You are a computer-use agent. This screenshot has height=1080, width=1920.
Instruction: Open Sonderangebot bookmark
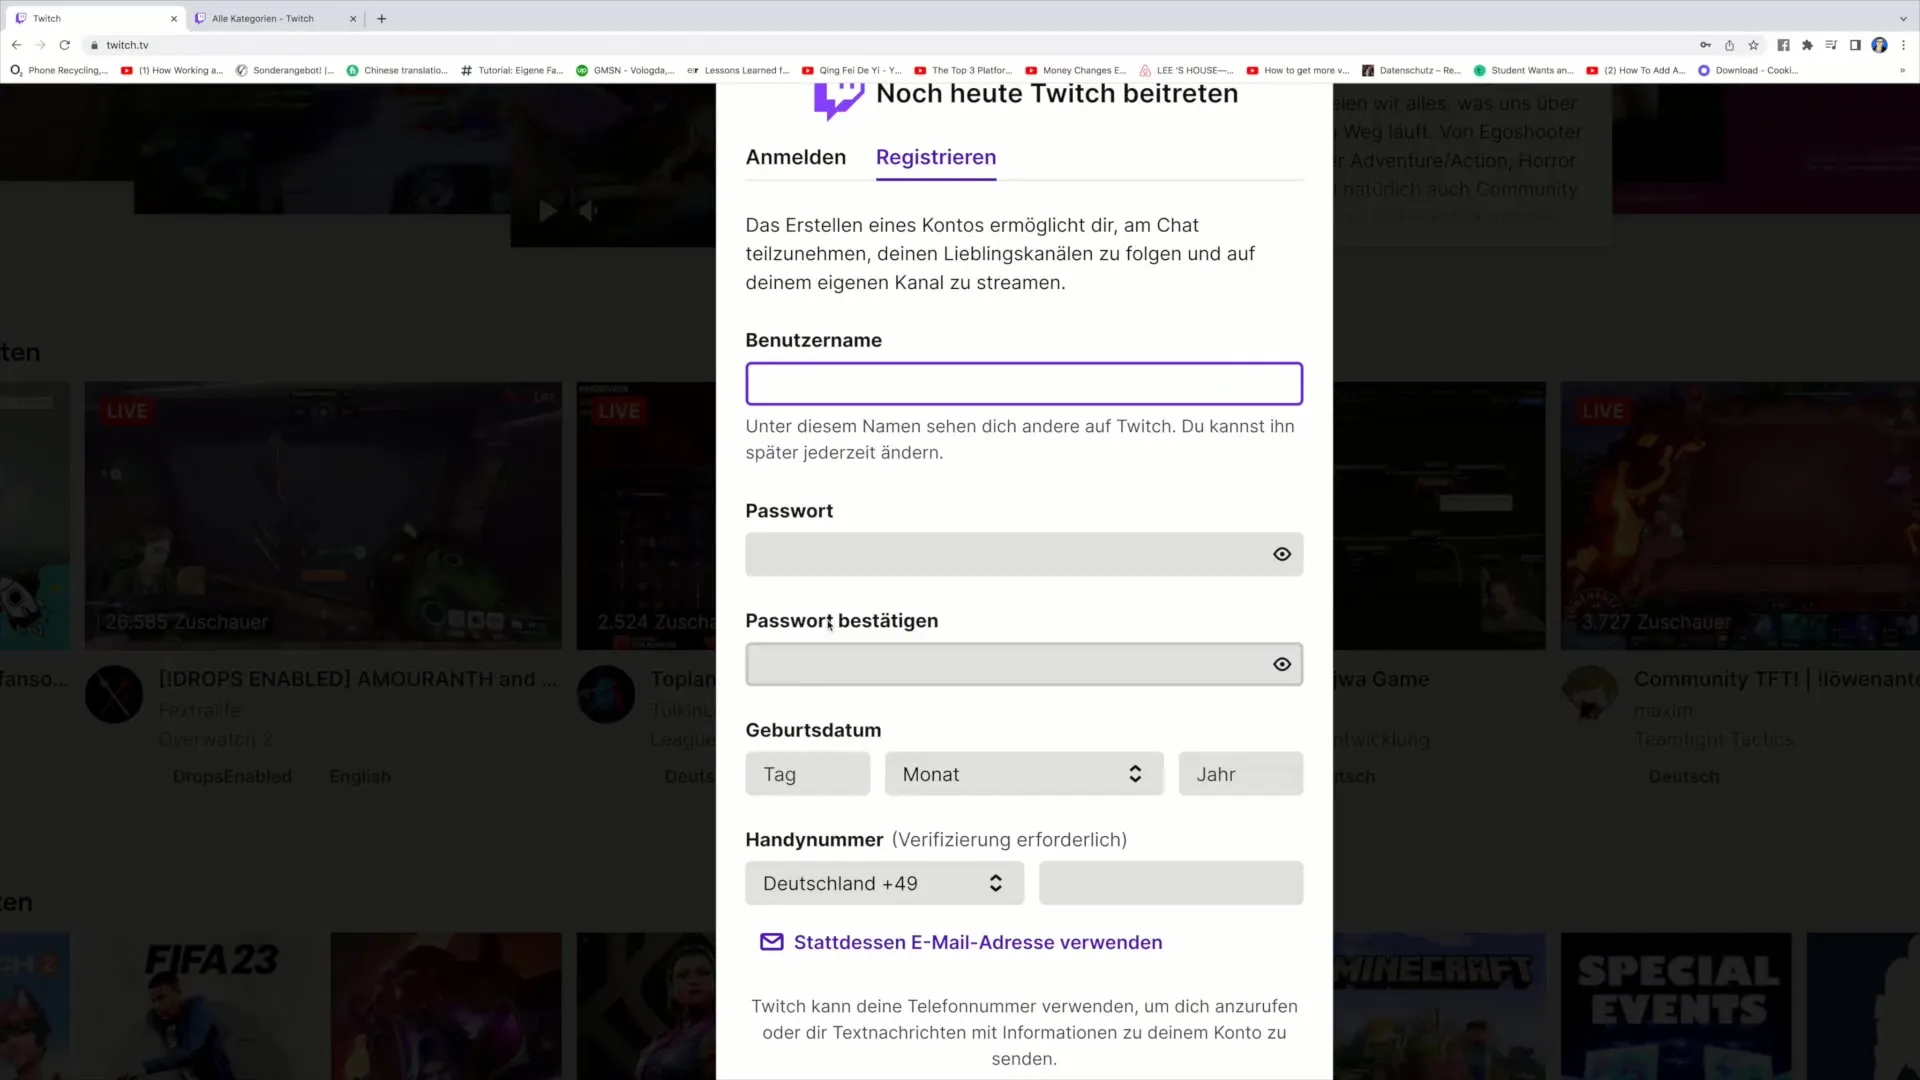(x=285, y=70)
